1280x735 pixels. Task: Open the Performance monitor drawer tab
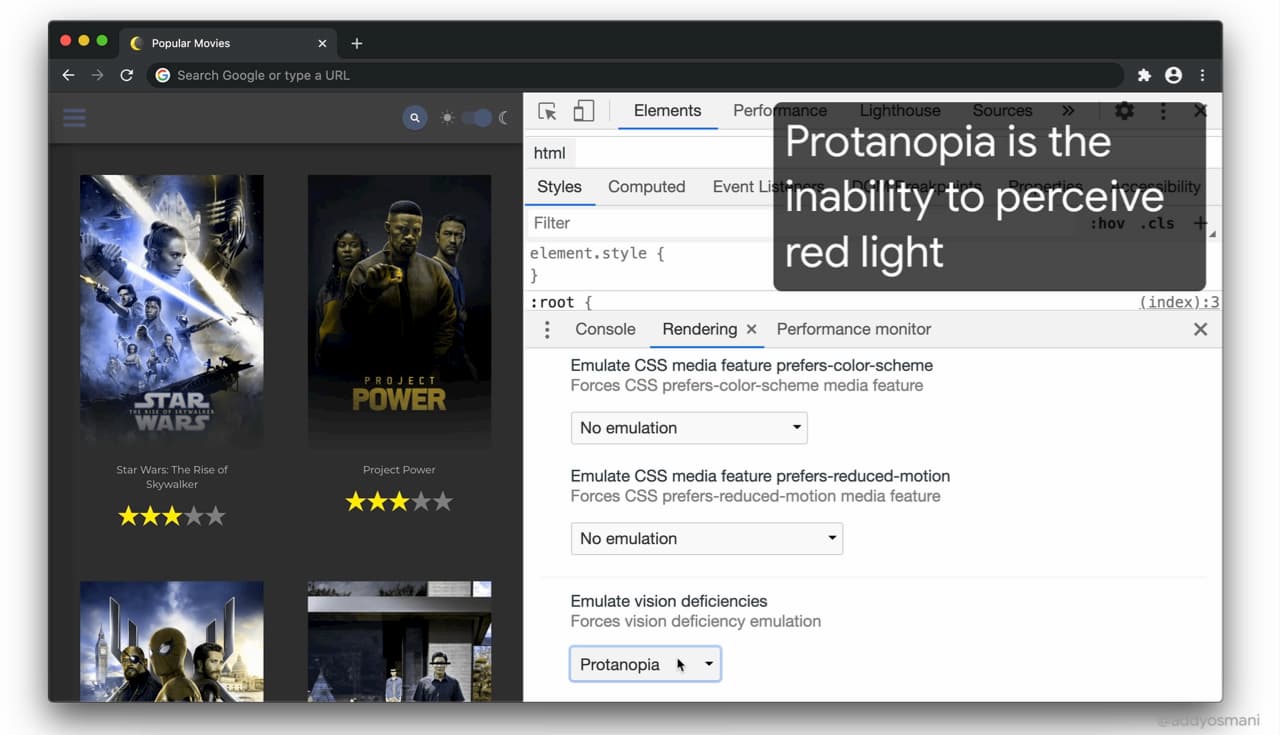854,329
